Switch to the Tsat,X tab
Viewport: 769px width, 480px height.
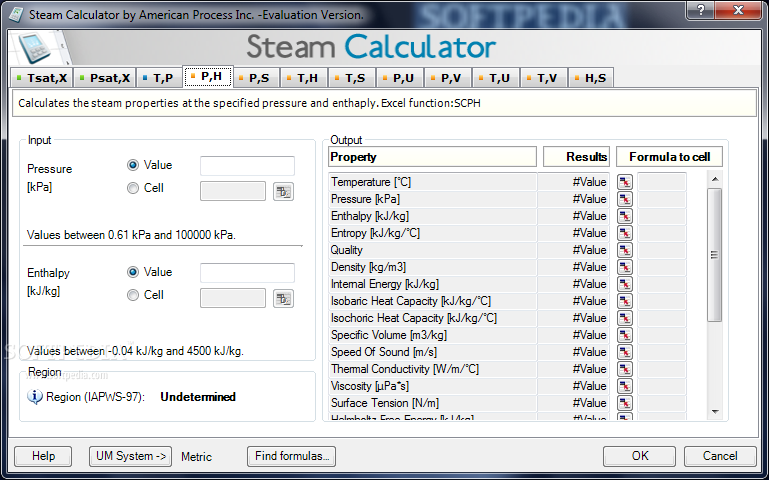[x=42, y=78]
